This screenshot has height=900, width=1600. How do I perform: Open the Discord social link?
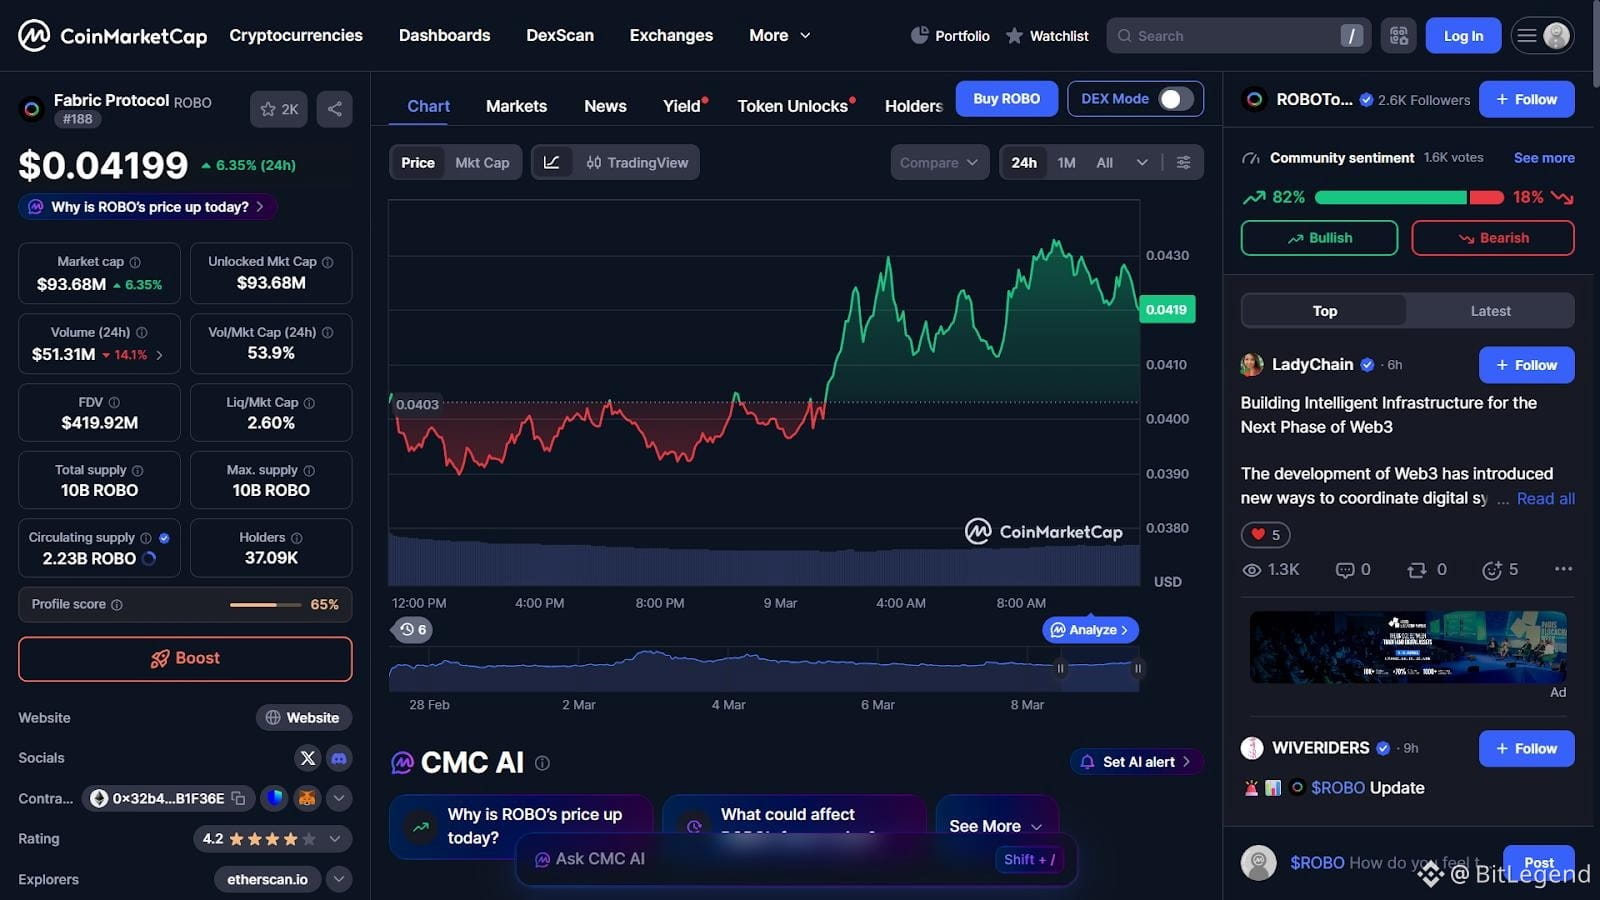pos(339,758)
